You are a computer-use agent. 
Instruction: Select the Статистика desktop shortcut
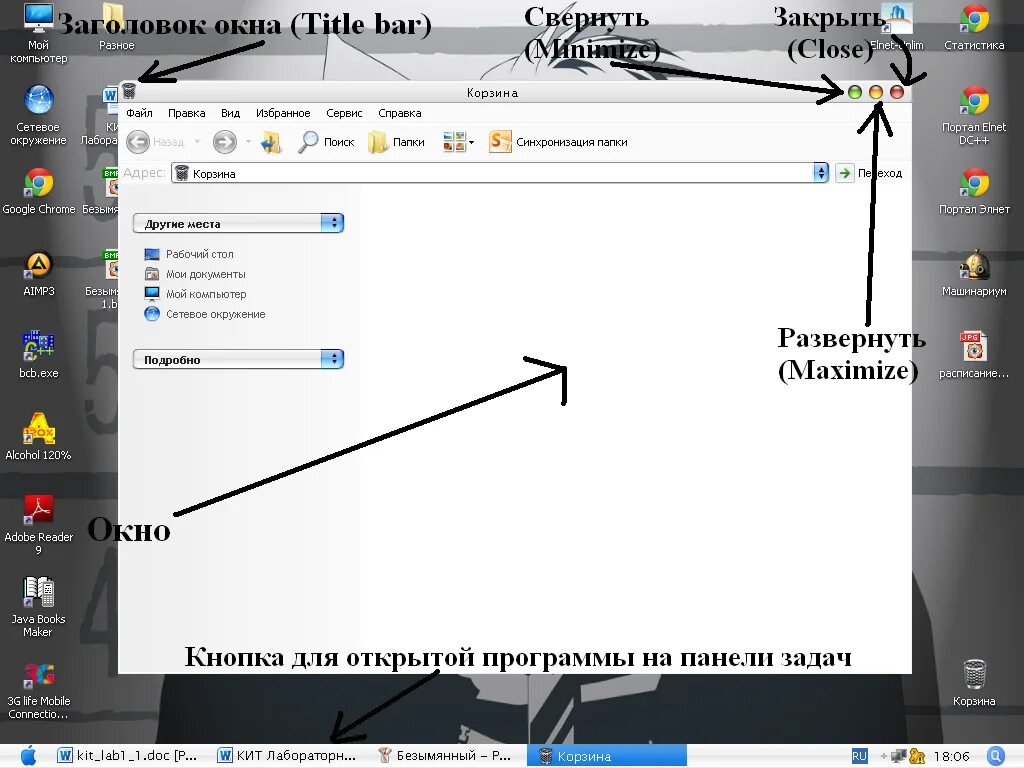(x=974, y=27)
